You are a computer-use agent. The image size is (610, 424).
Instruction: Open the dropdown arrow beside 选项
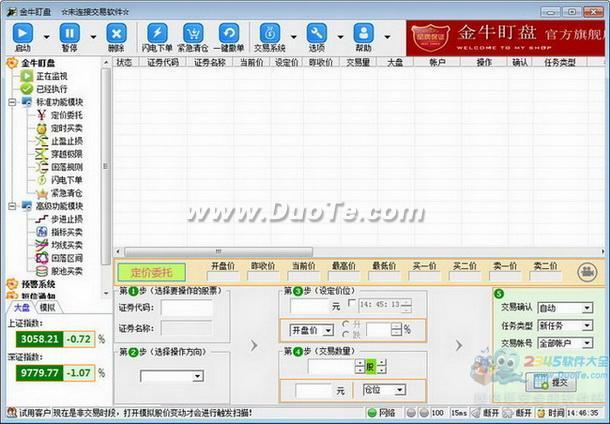[340, 37]
